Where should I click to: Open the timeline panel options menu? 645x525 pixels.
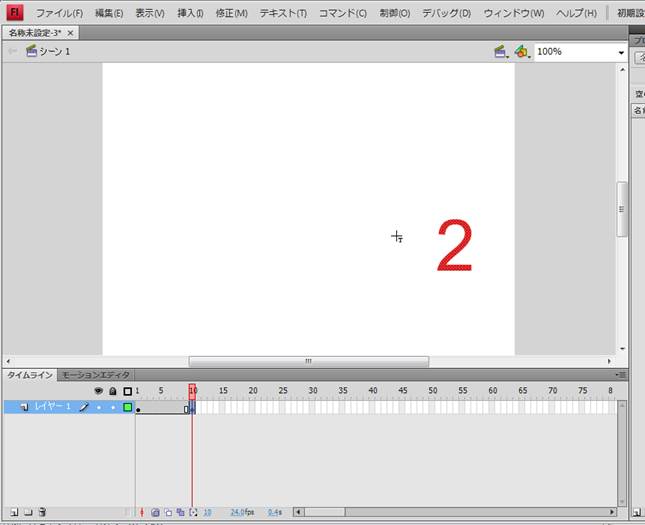pyautogui.click(x=621, y=375)
